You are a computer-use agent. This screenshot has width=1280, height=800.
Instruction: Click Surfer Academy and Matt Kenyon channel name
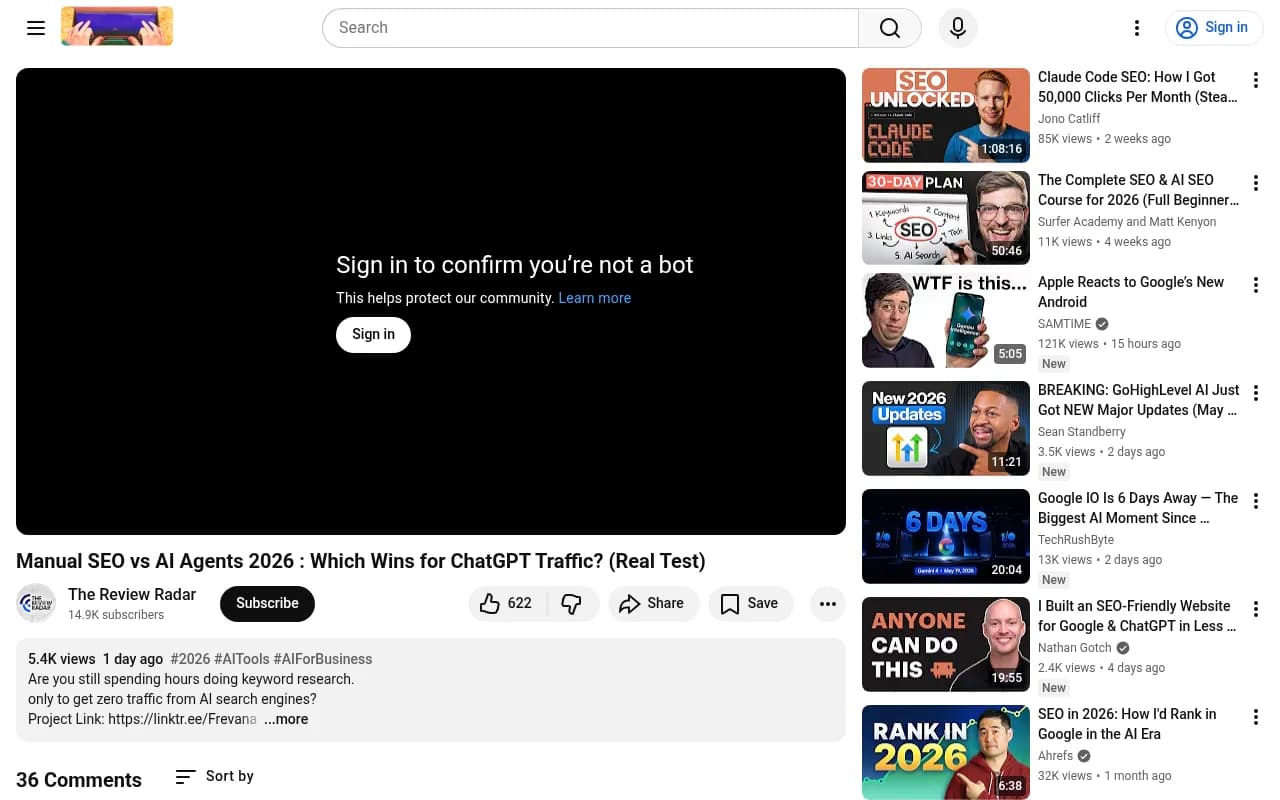pos(1127,222)
